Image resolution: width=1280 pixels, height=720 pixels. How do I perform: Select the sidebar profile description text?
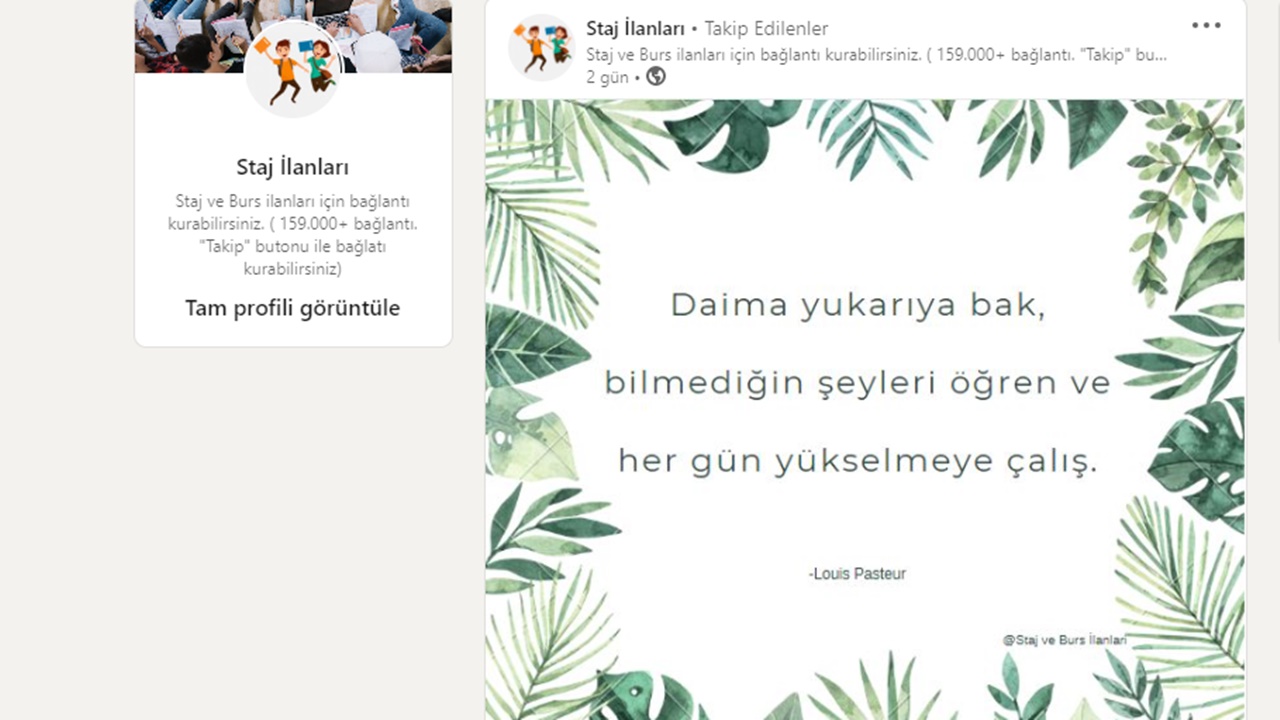(x=293, y=235)
